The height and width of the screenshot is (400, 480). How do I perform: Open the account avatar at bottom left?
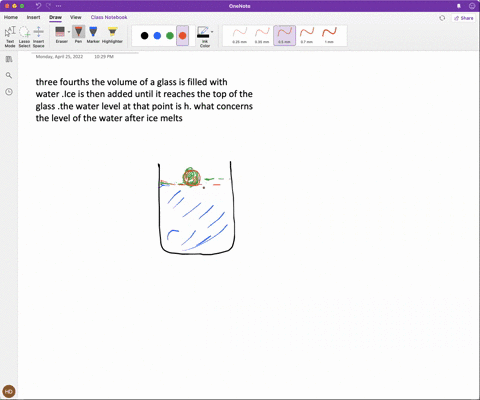pyautogui.click(x=9, y=391)
